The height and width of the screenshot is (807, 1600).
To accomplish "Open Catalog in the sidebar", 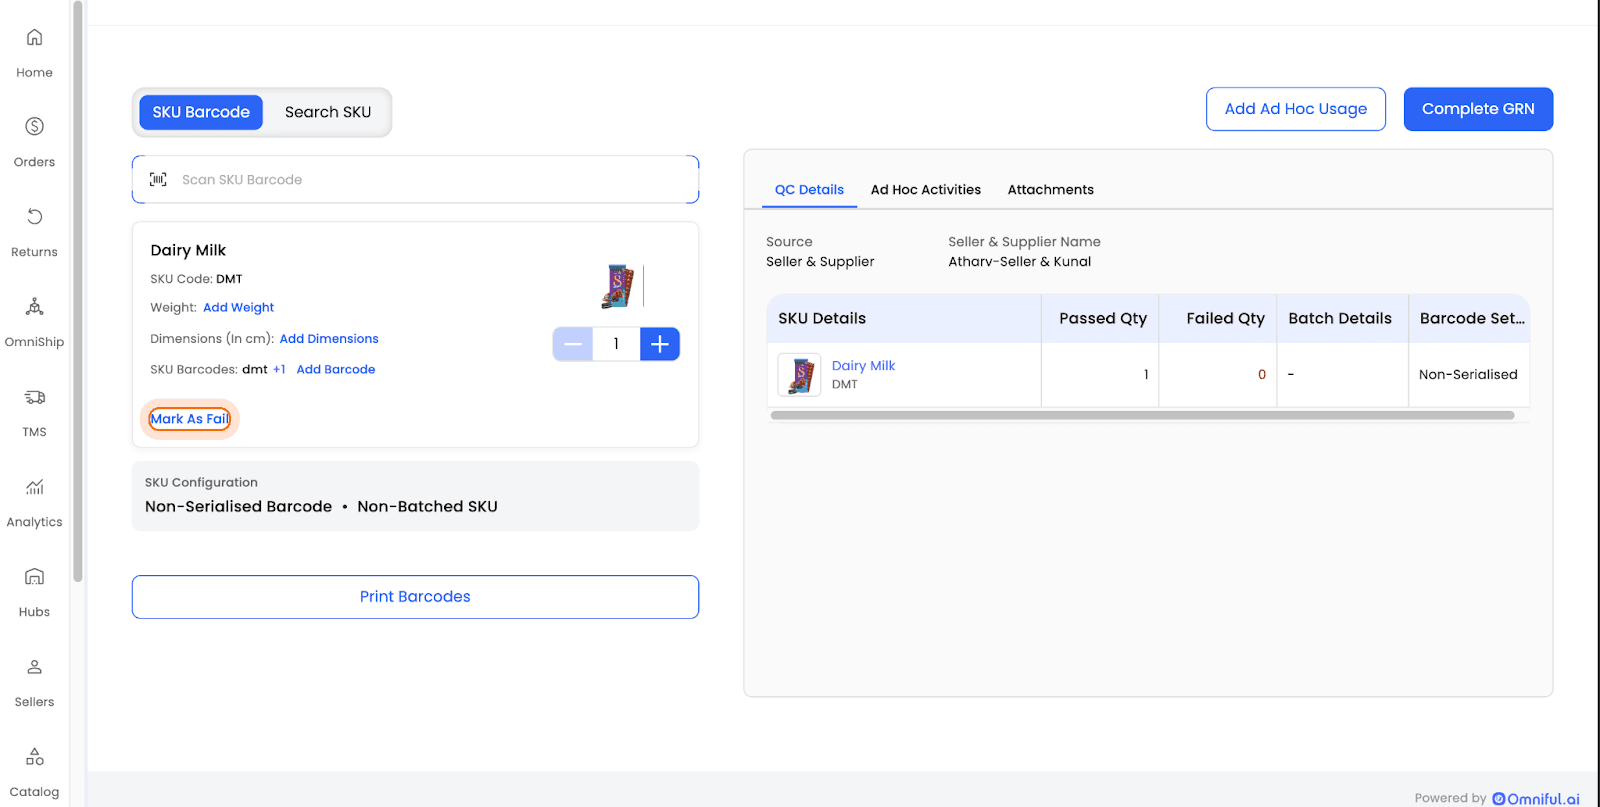I will pyautogui.click(x=34, y=757).
